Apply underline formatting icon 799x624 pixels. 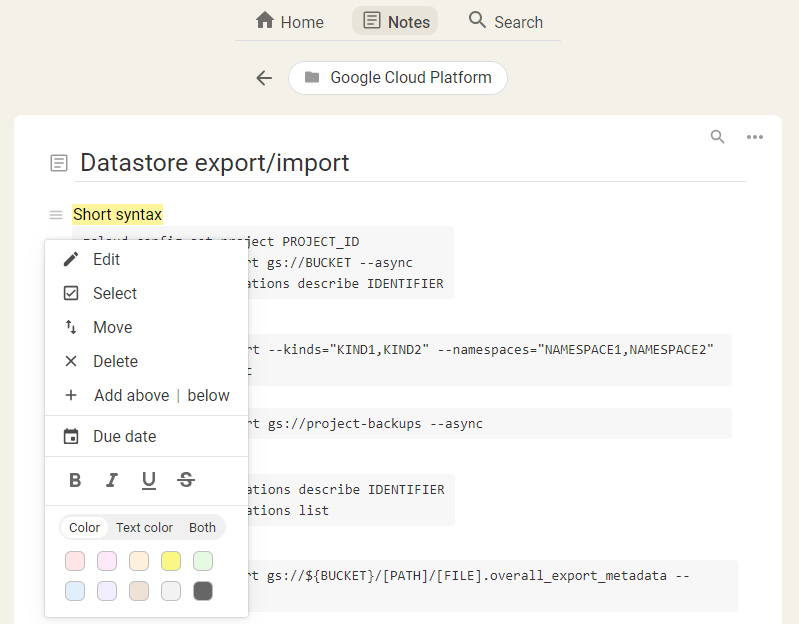(149, 480)
